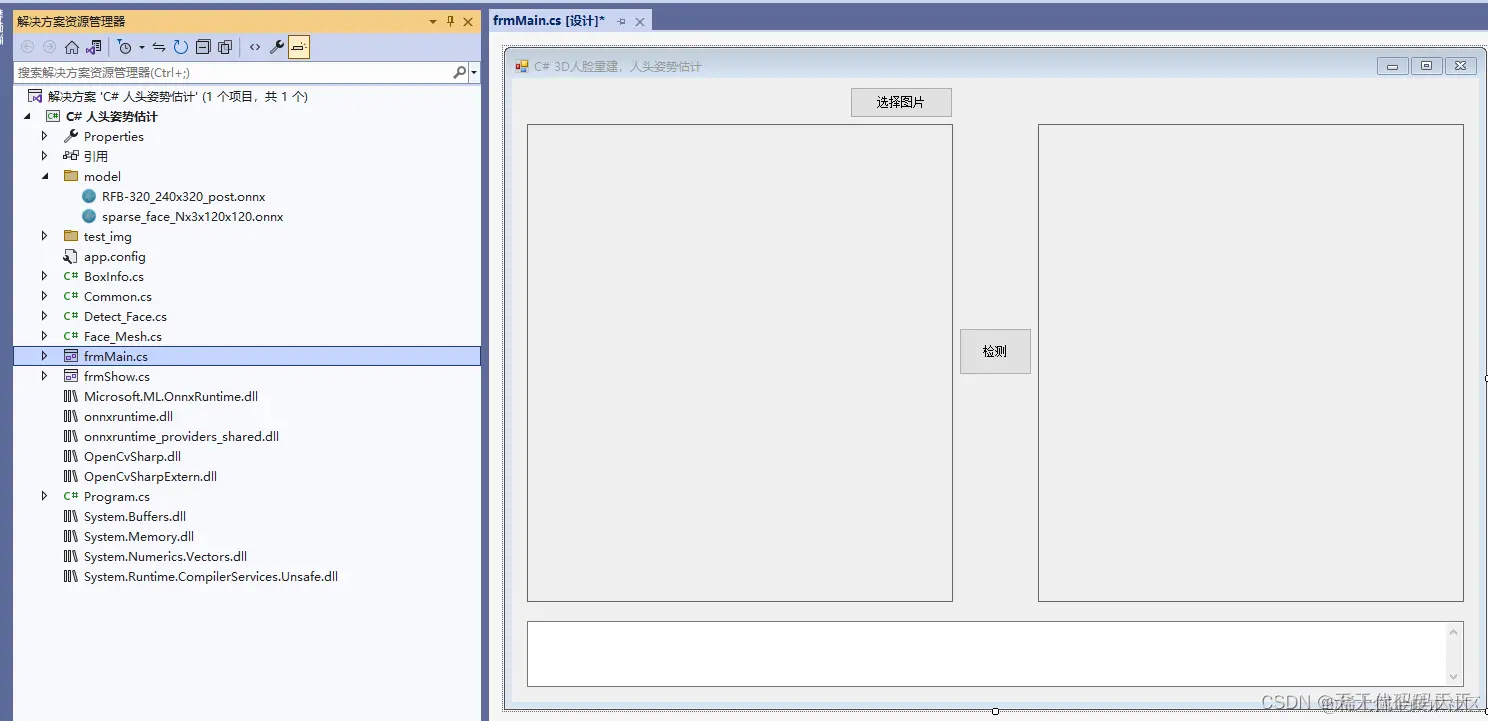The height and width of the screenshot is (721, 1488).
Task: Switch to the frmMain.cs [设计]* tab
Action: pos(549,21)
